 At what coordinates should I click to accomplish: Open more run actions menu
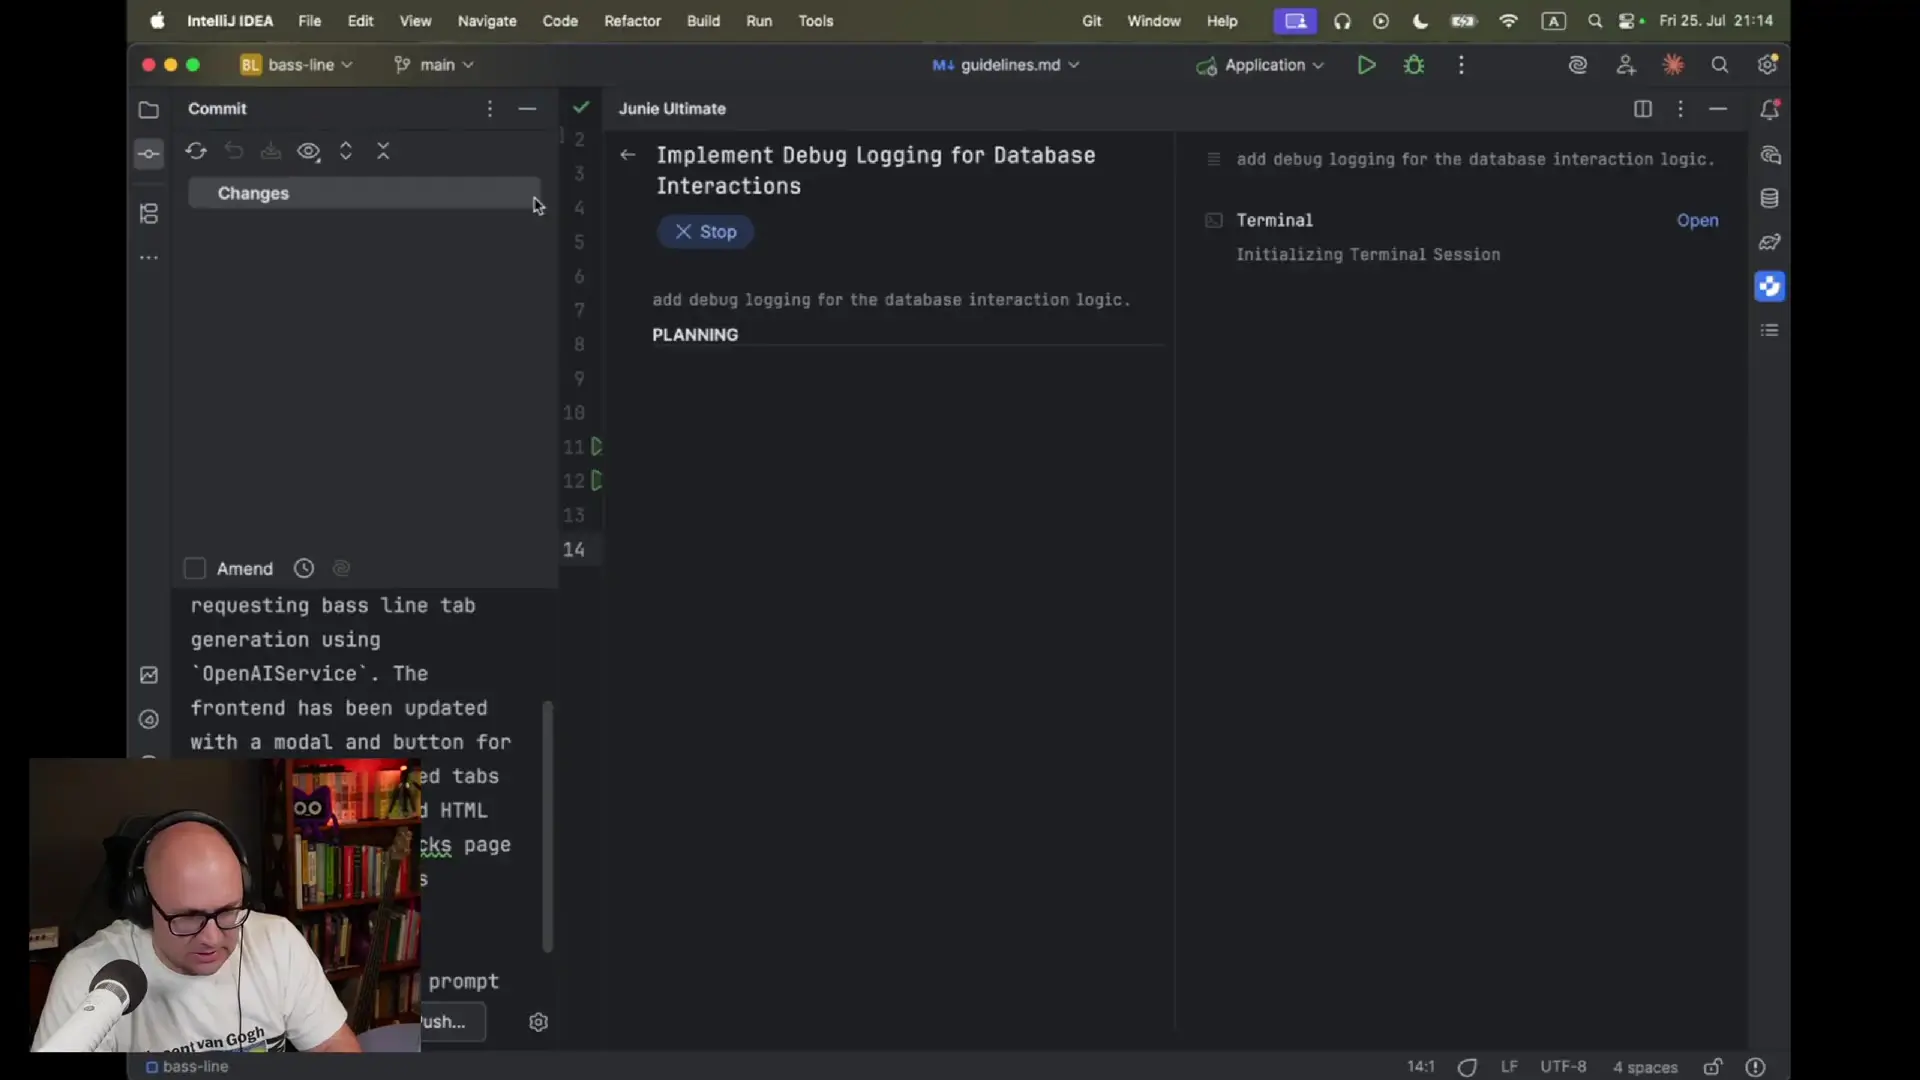click(1462, 65)
